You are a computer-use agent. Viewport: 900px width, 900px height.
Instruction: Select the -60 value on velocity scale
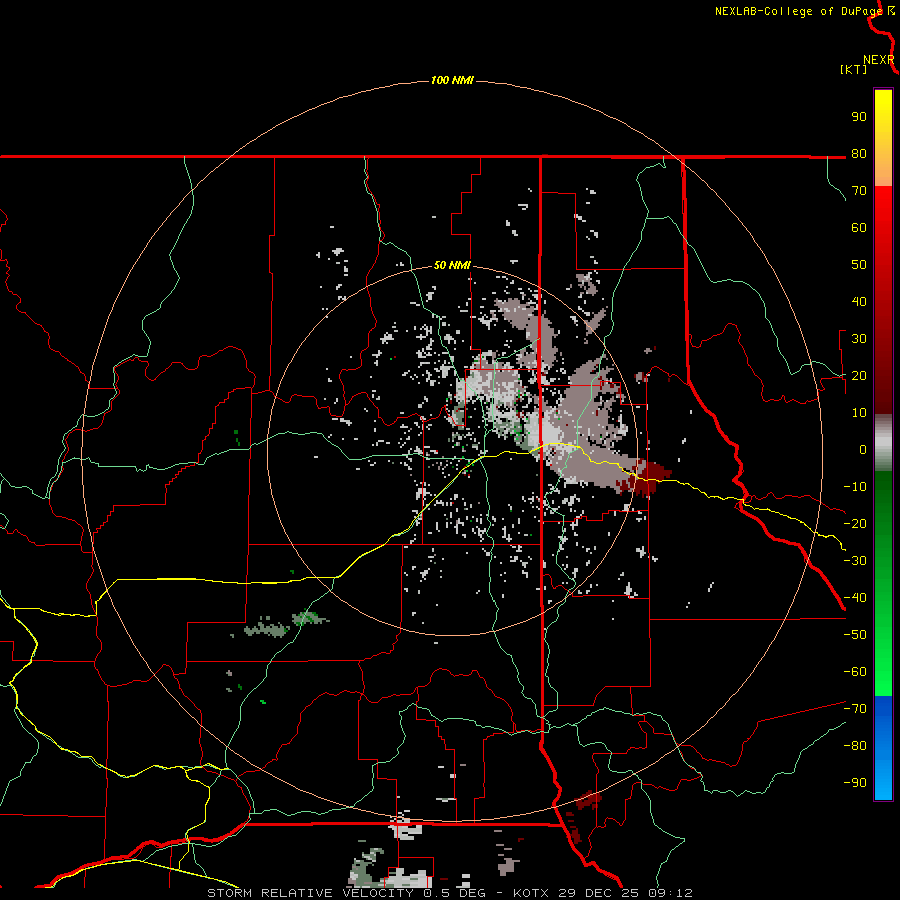855,672
